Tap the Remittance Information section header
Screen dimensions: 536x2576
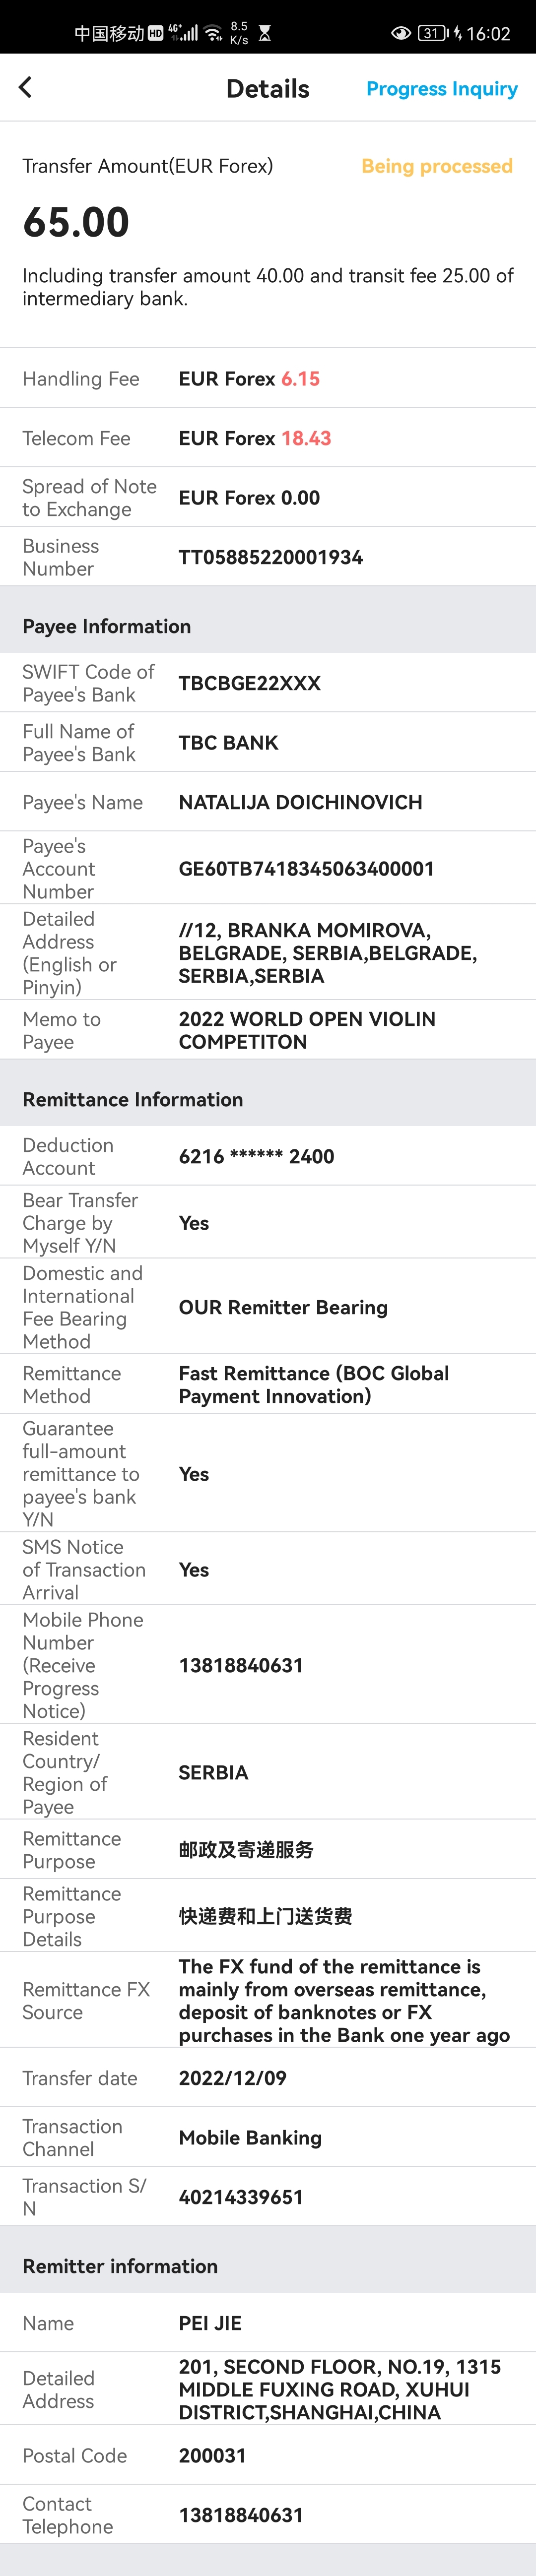(x=132, y=1099)
